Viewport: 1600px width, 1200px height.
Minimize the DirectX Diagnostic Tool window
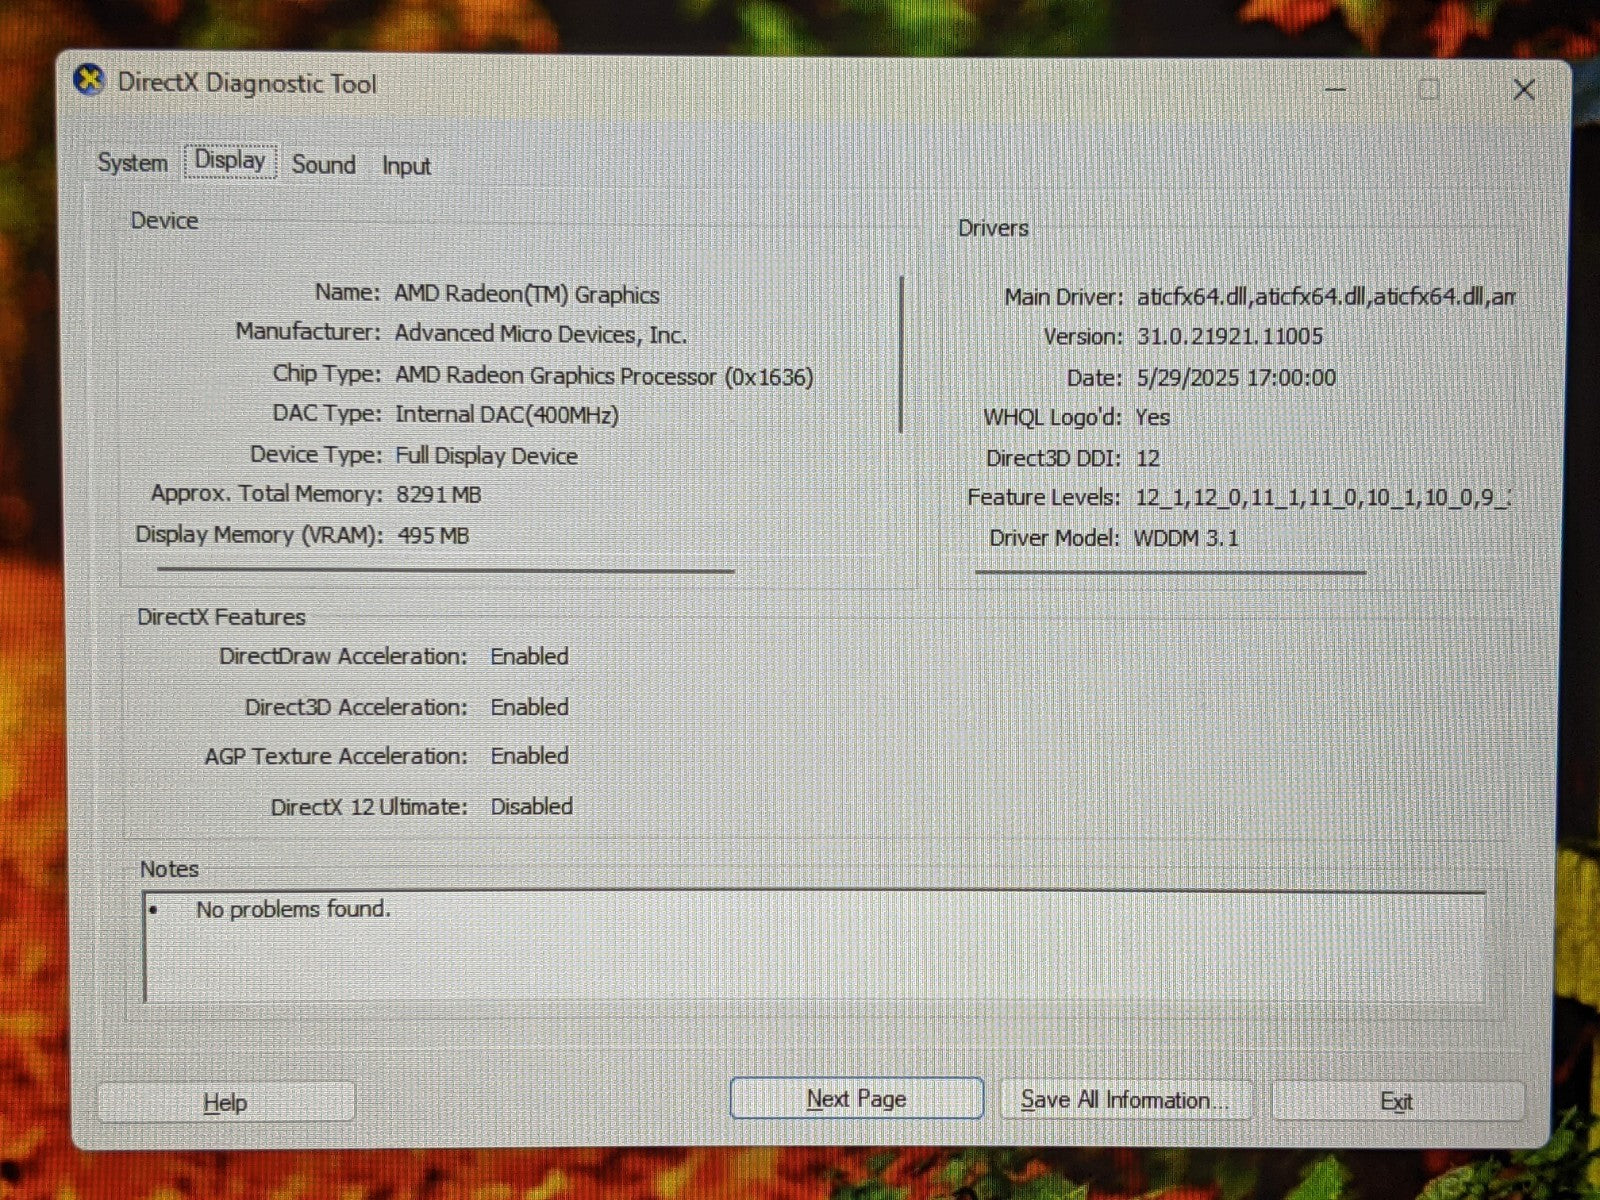(1335, 89)
